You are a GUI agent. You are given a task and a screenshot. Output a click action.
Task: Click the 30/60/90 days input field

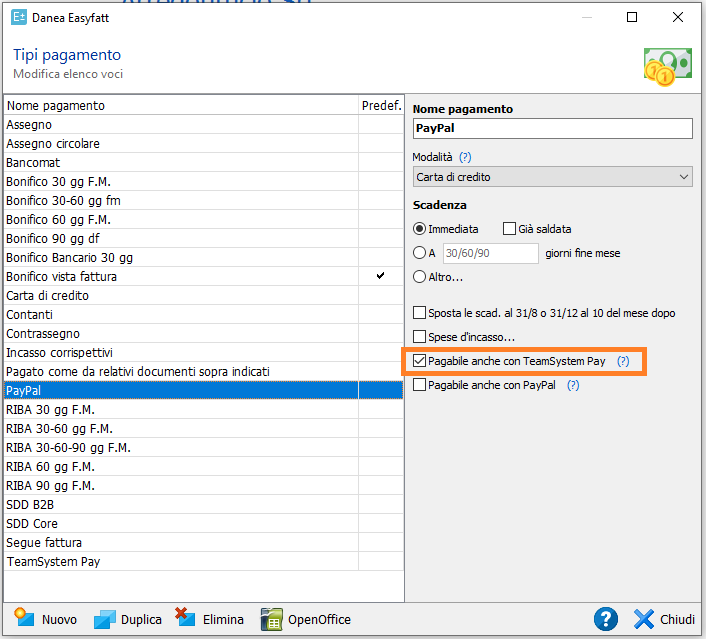tap(490, 253)
